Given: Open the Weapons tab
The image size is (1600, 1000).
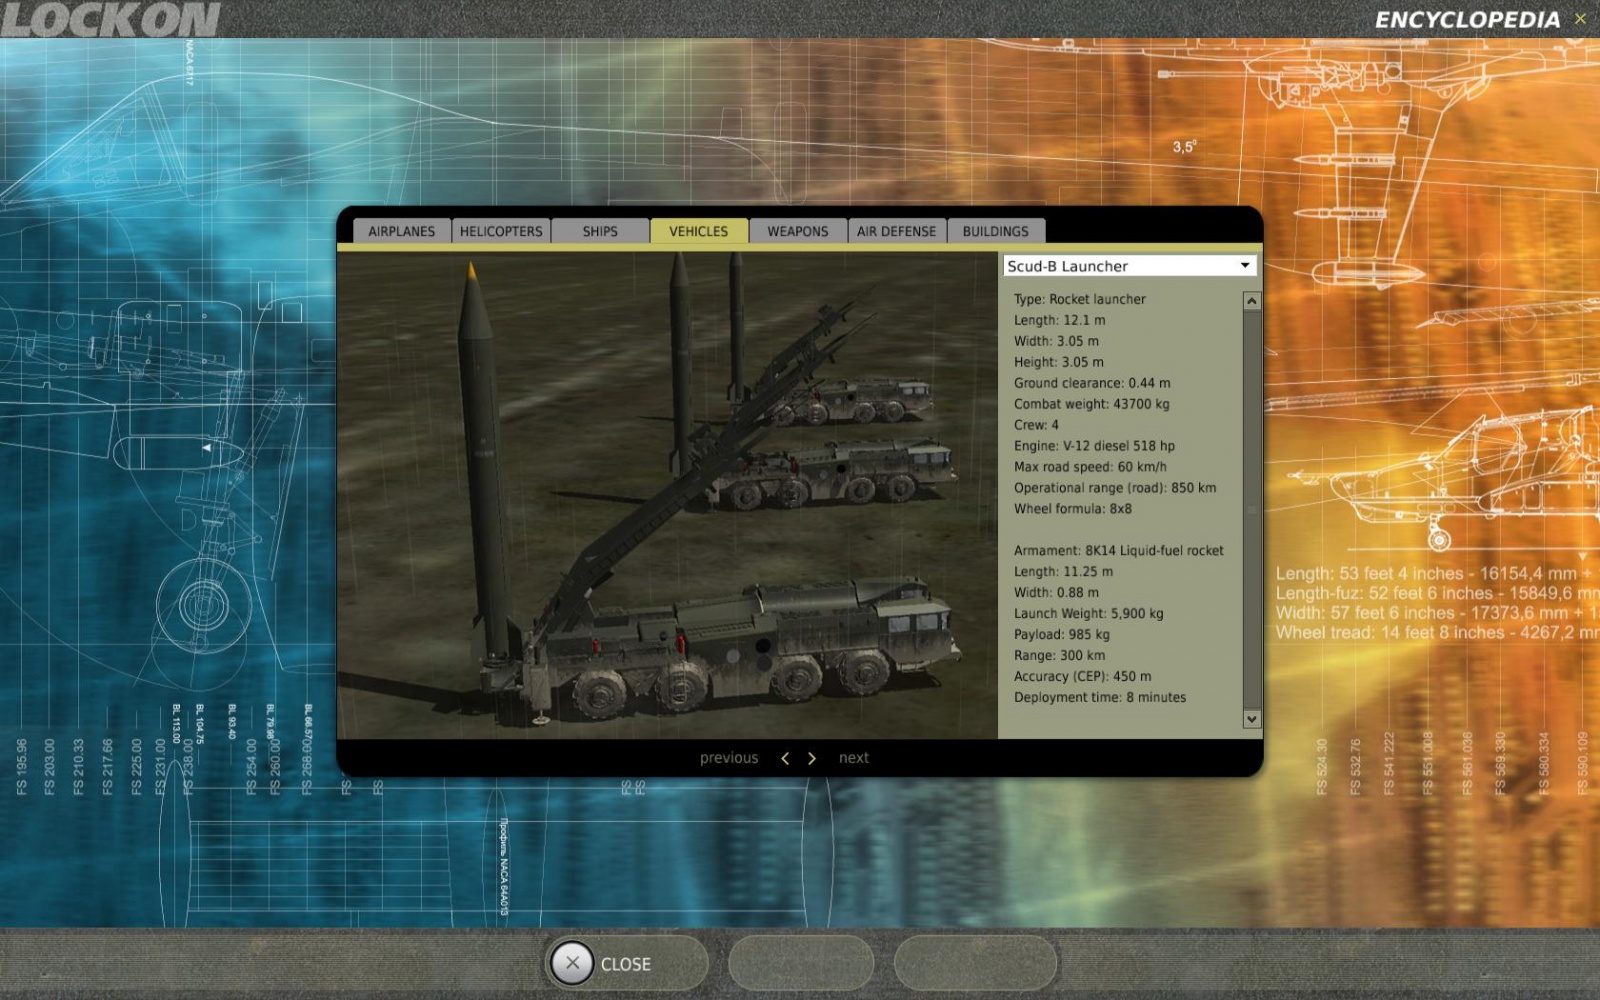Looking at the screenshot, I should (x=797, y=231).
